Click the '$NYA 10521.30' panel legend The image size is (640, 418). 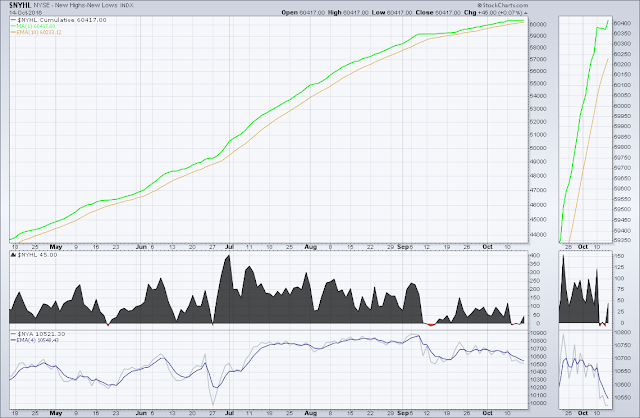tap(38, 334)
